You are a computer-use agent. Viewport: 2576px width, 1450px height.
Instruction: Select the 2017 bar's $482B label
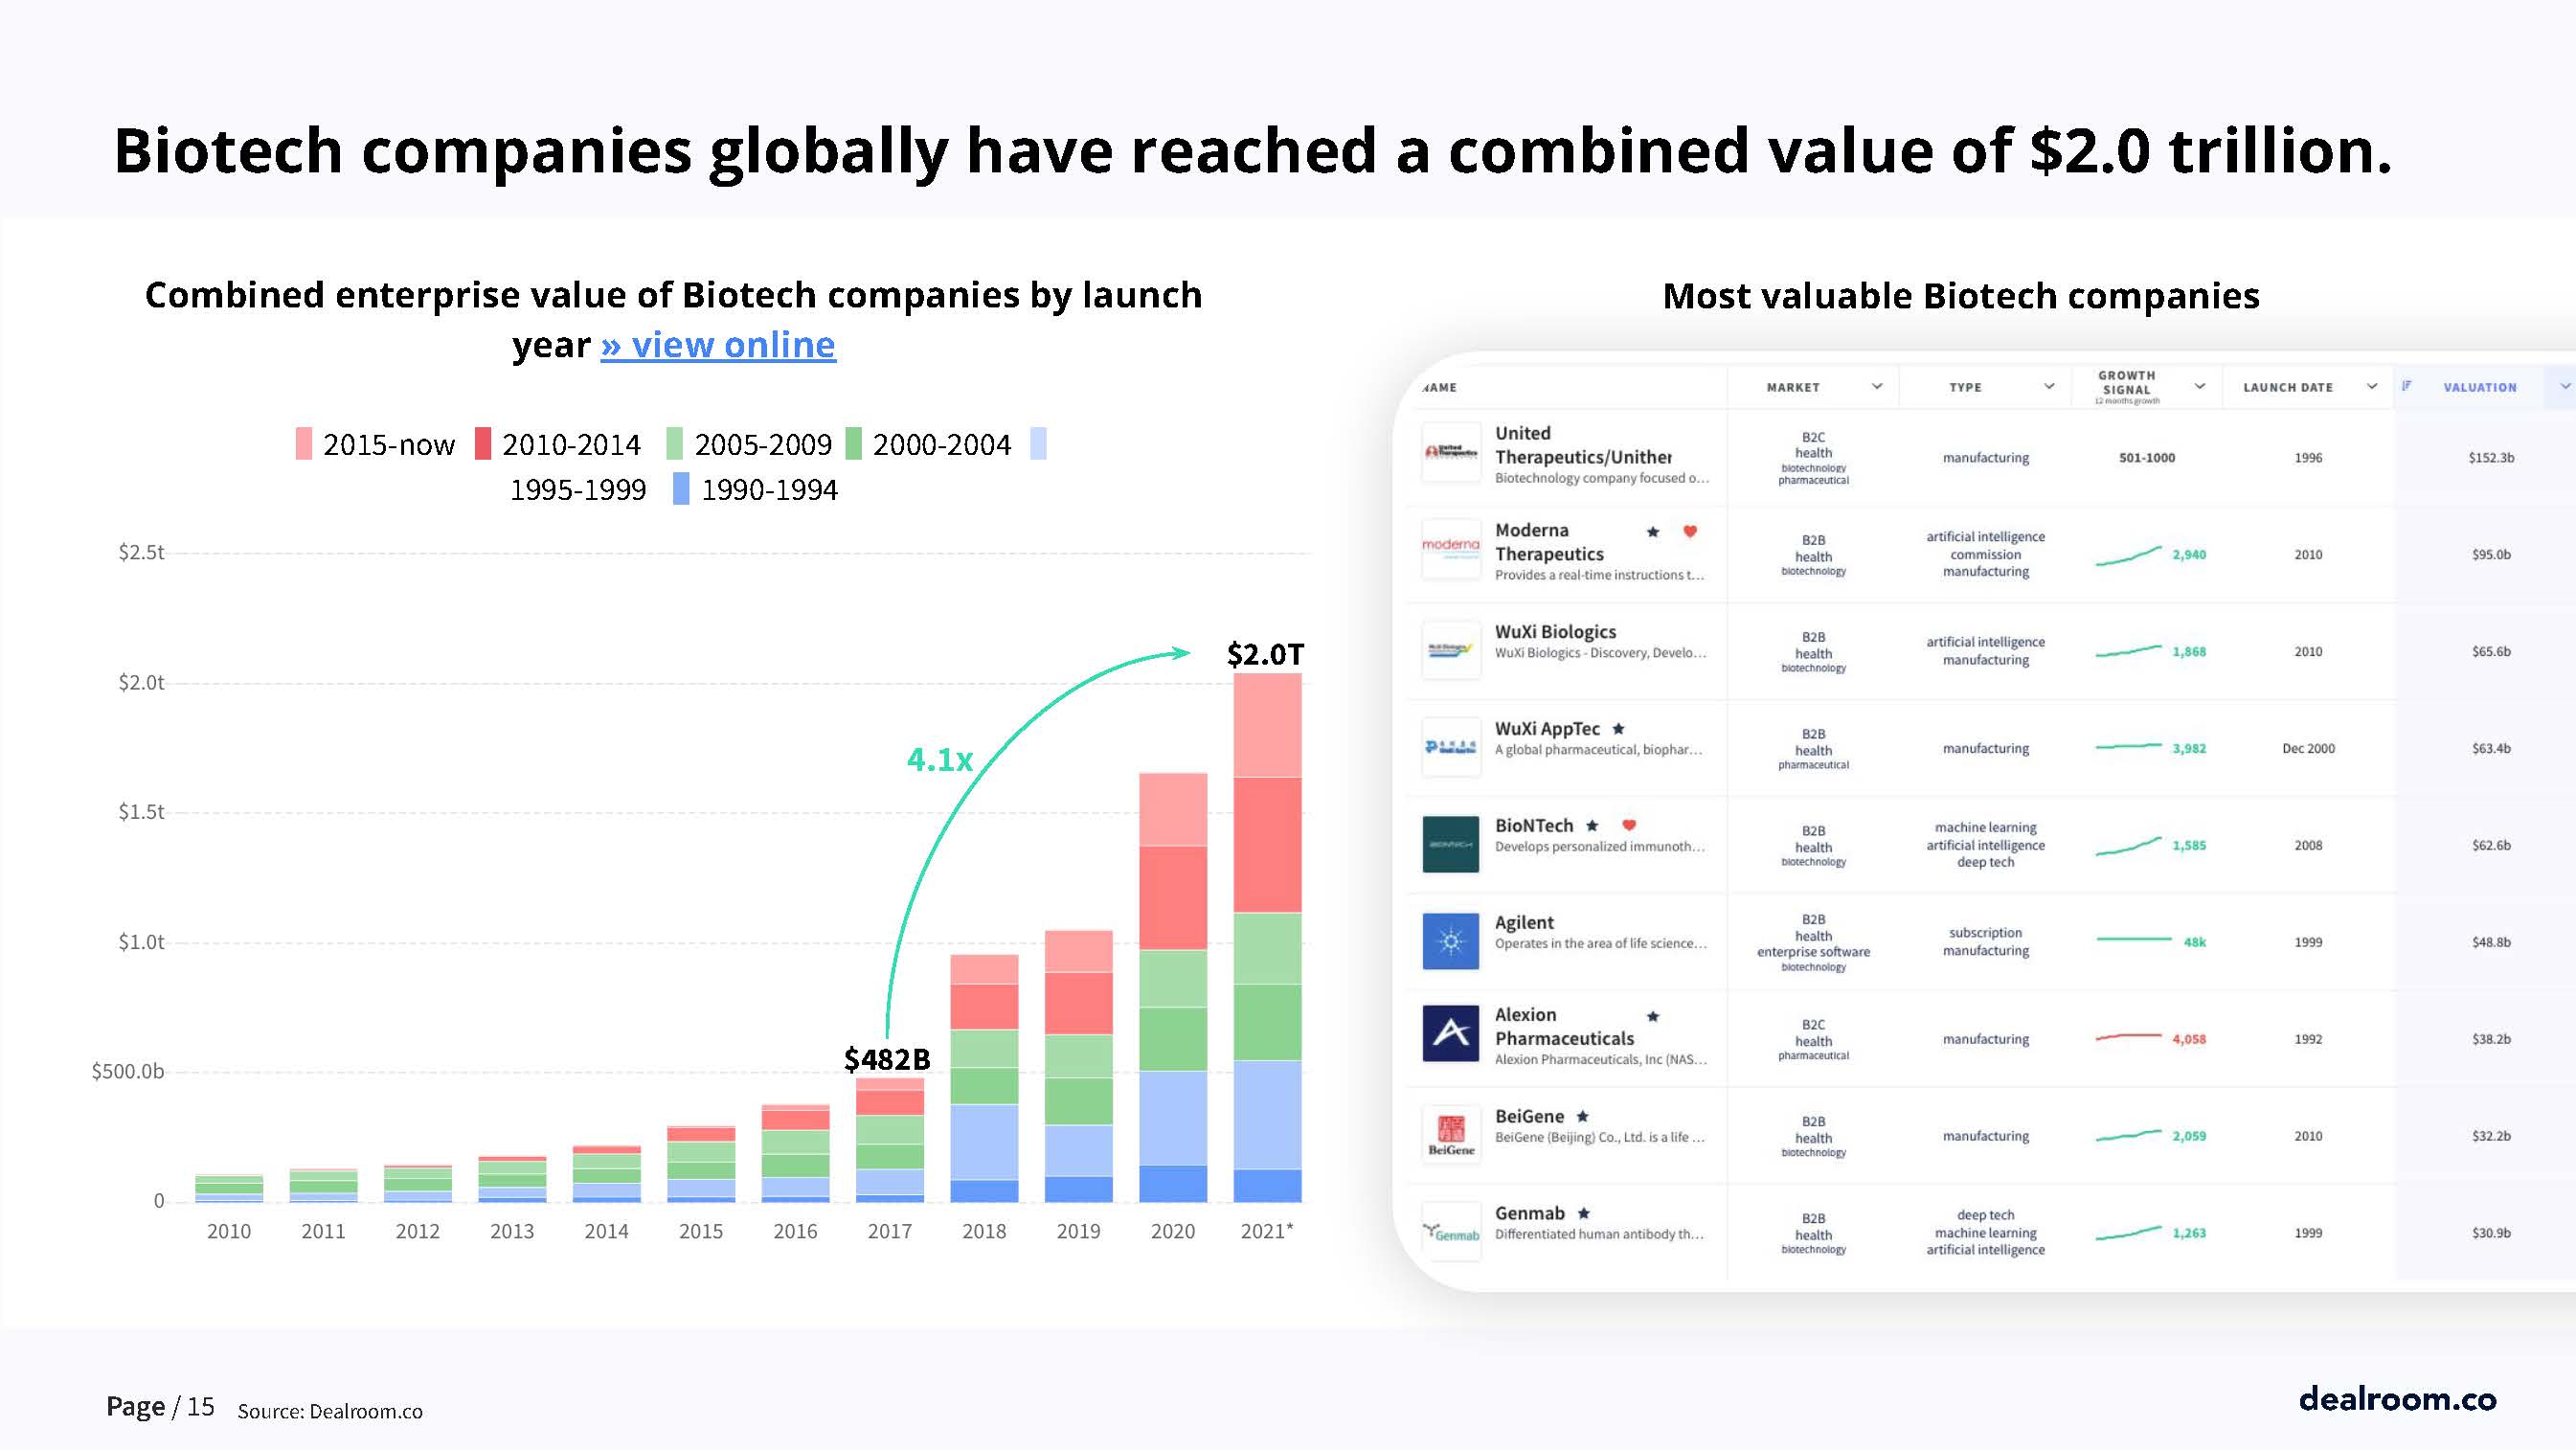coord(887,1059)
